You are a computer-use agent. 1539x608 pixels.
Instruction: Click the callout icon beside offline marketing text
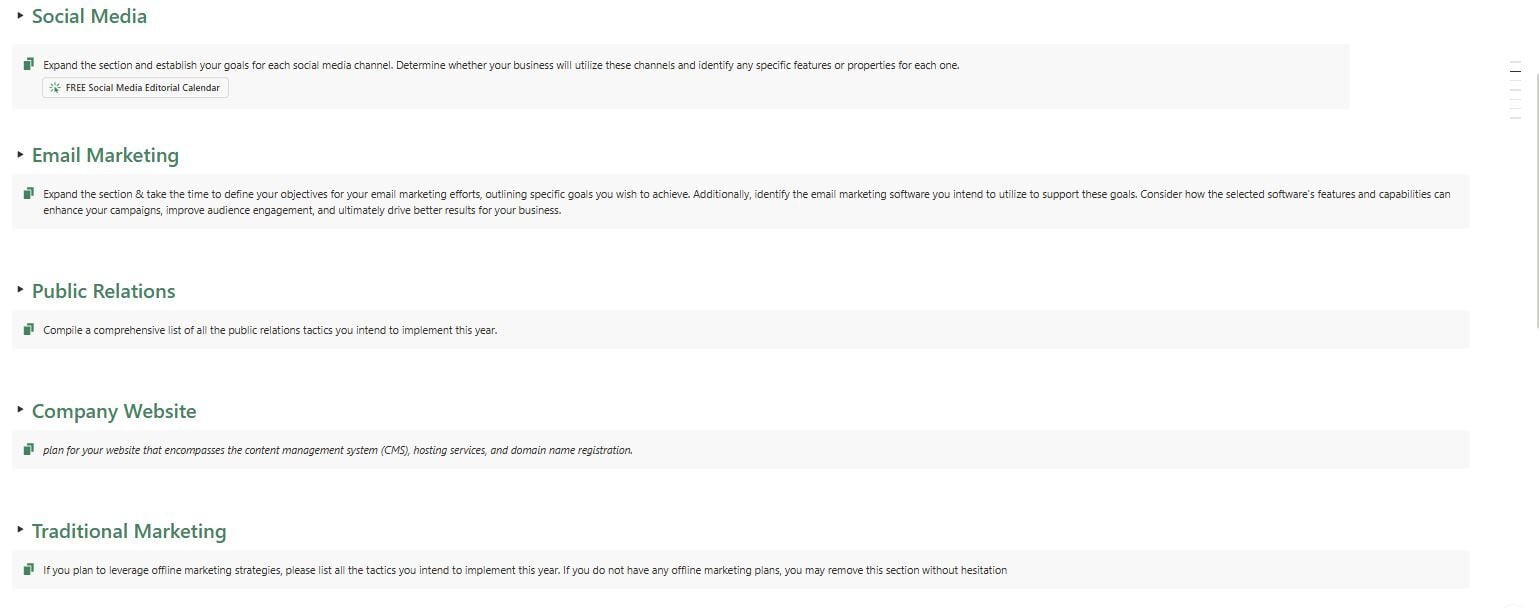29,569
